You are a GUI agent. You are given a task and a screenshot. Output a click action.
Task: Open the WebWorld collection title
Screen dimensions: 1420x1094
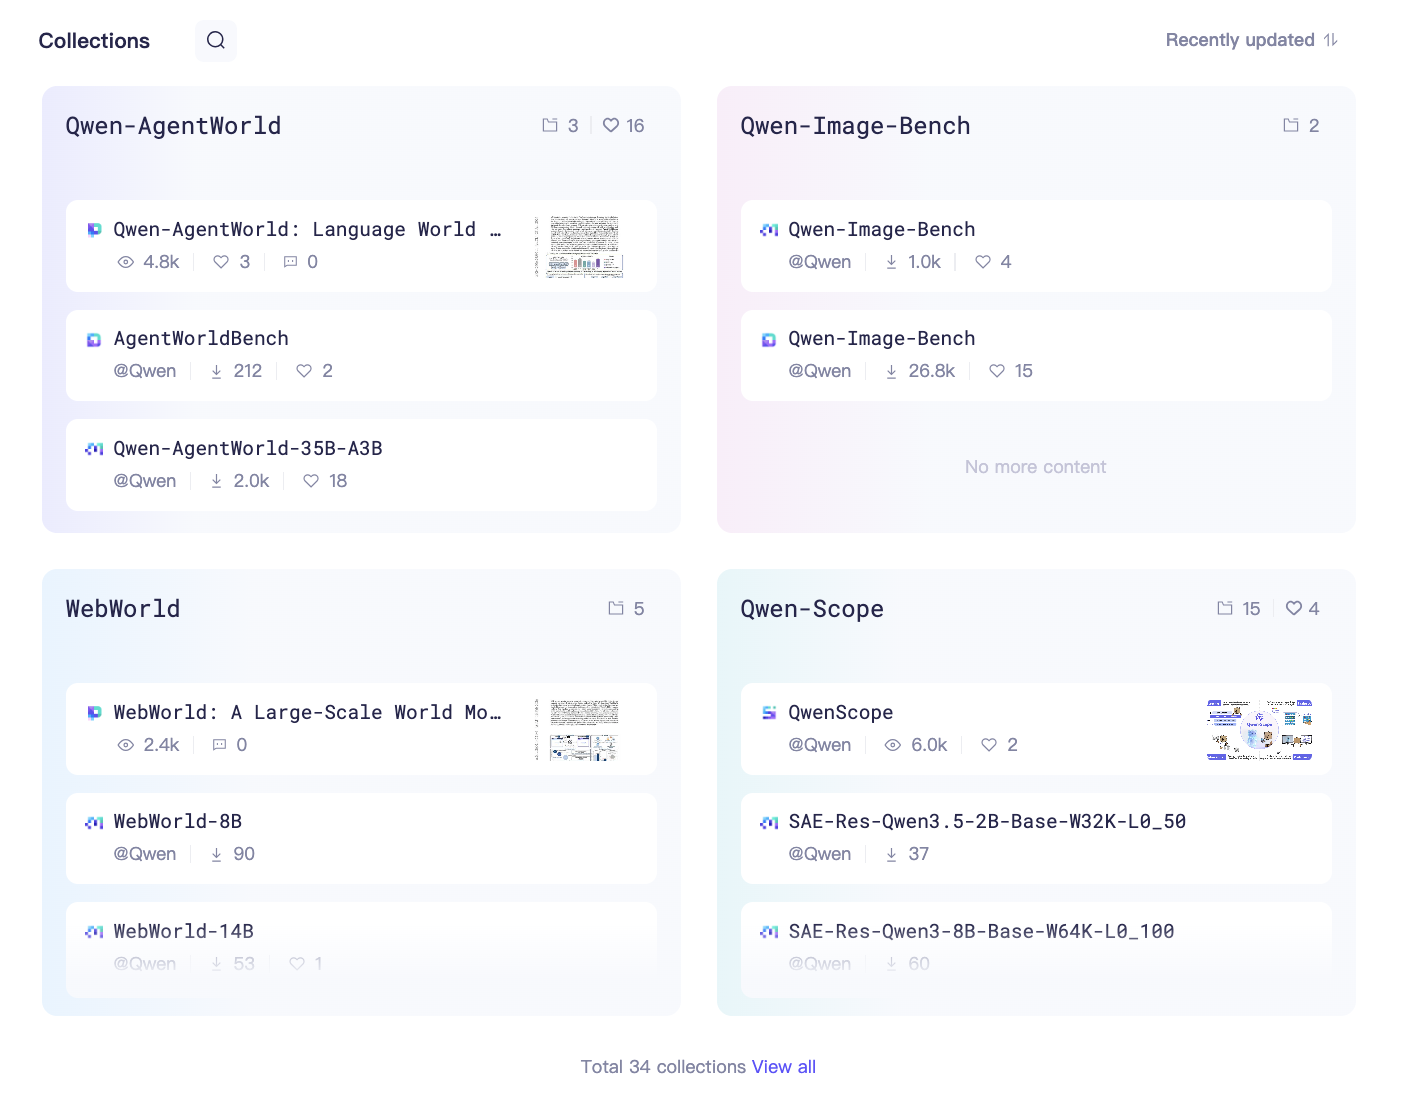click(x=123, y=609)
